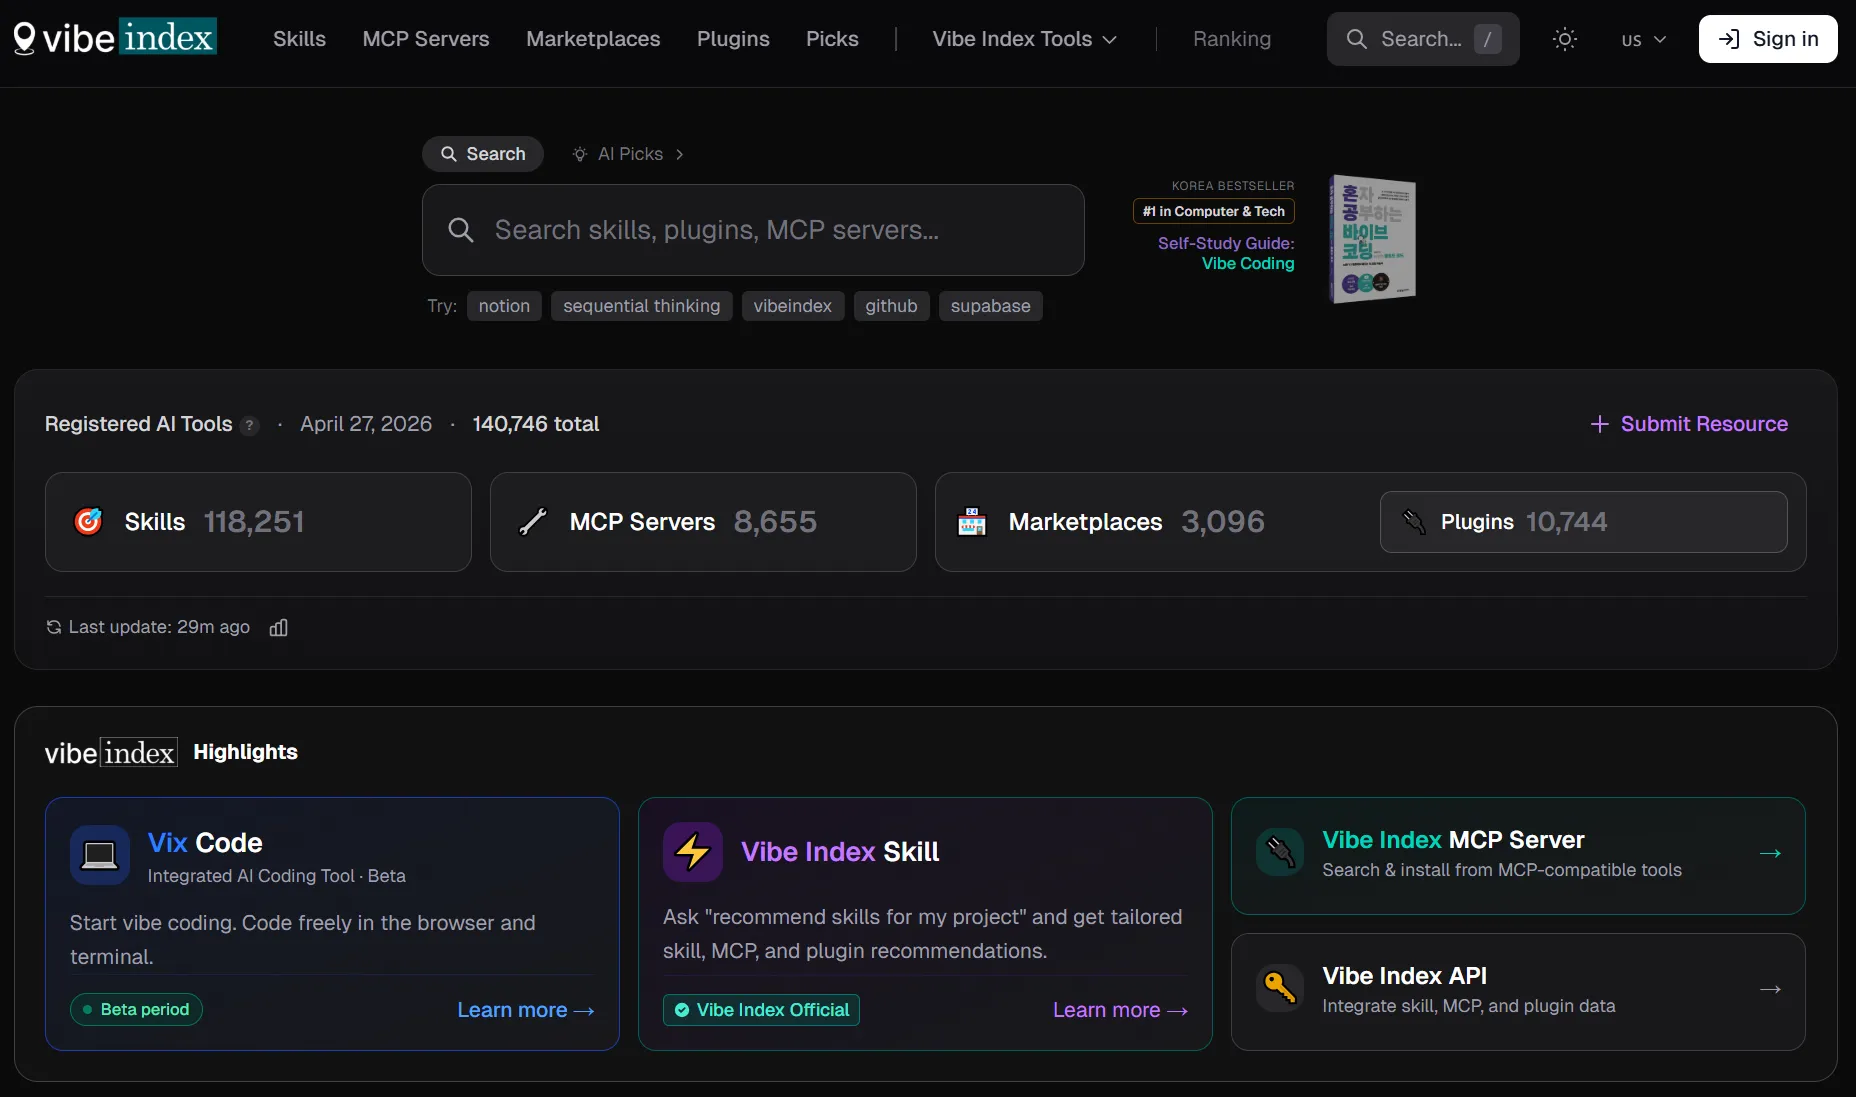Open the Skills nav item
Screen dimensions: 1856x1097
point(299,39)
